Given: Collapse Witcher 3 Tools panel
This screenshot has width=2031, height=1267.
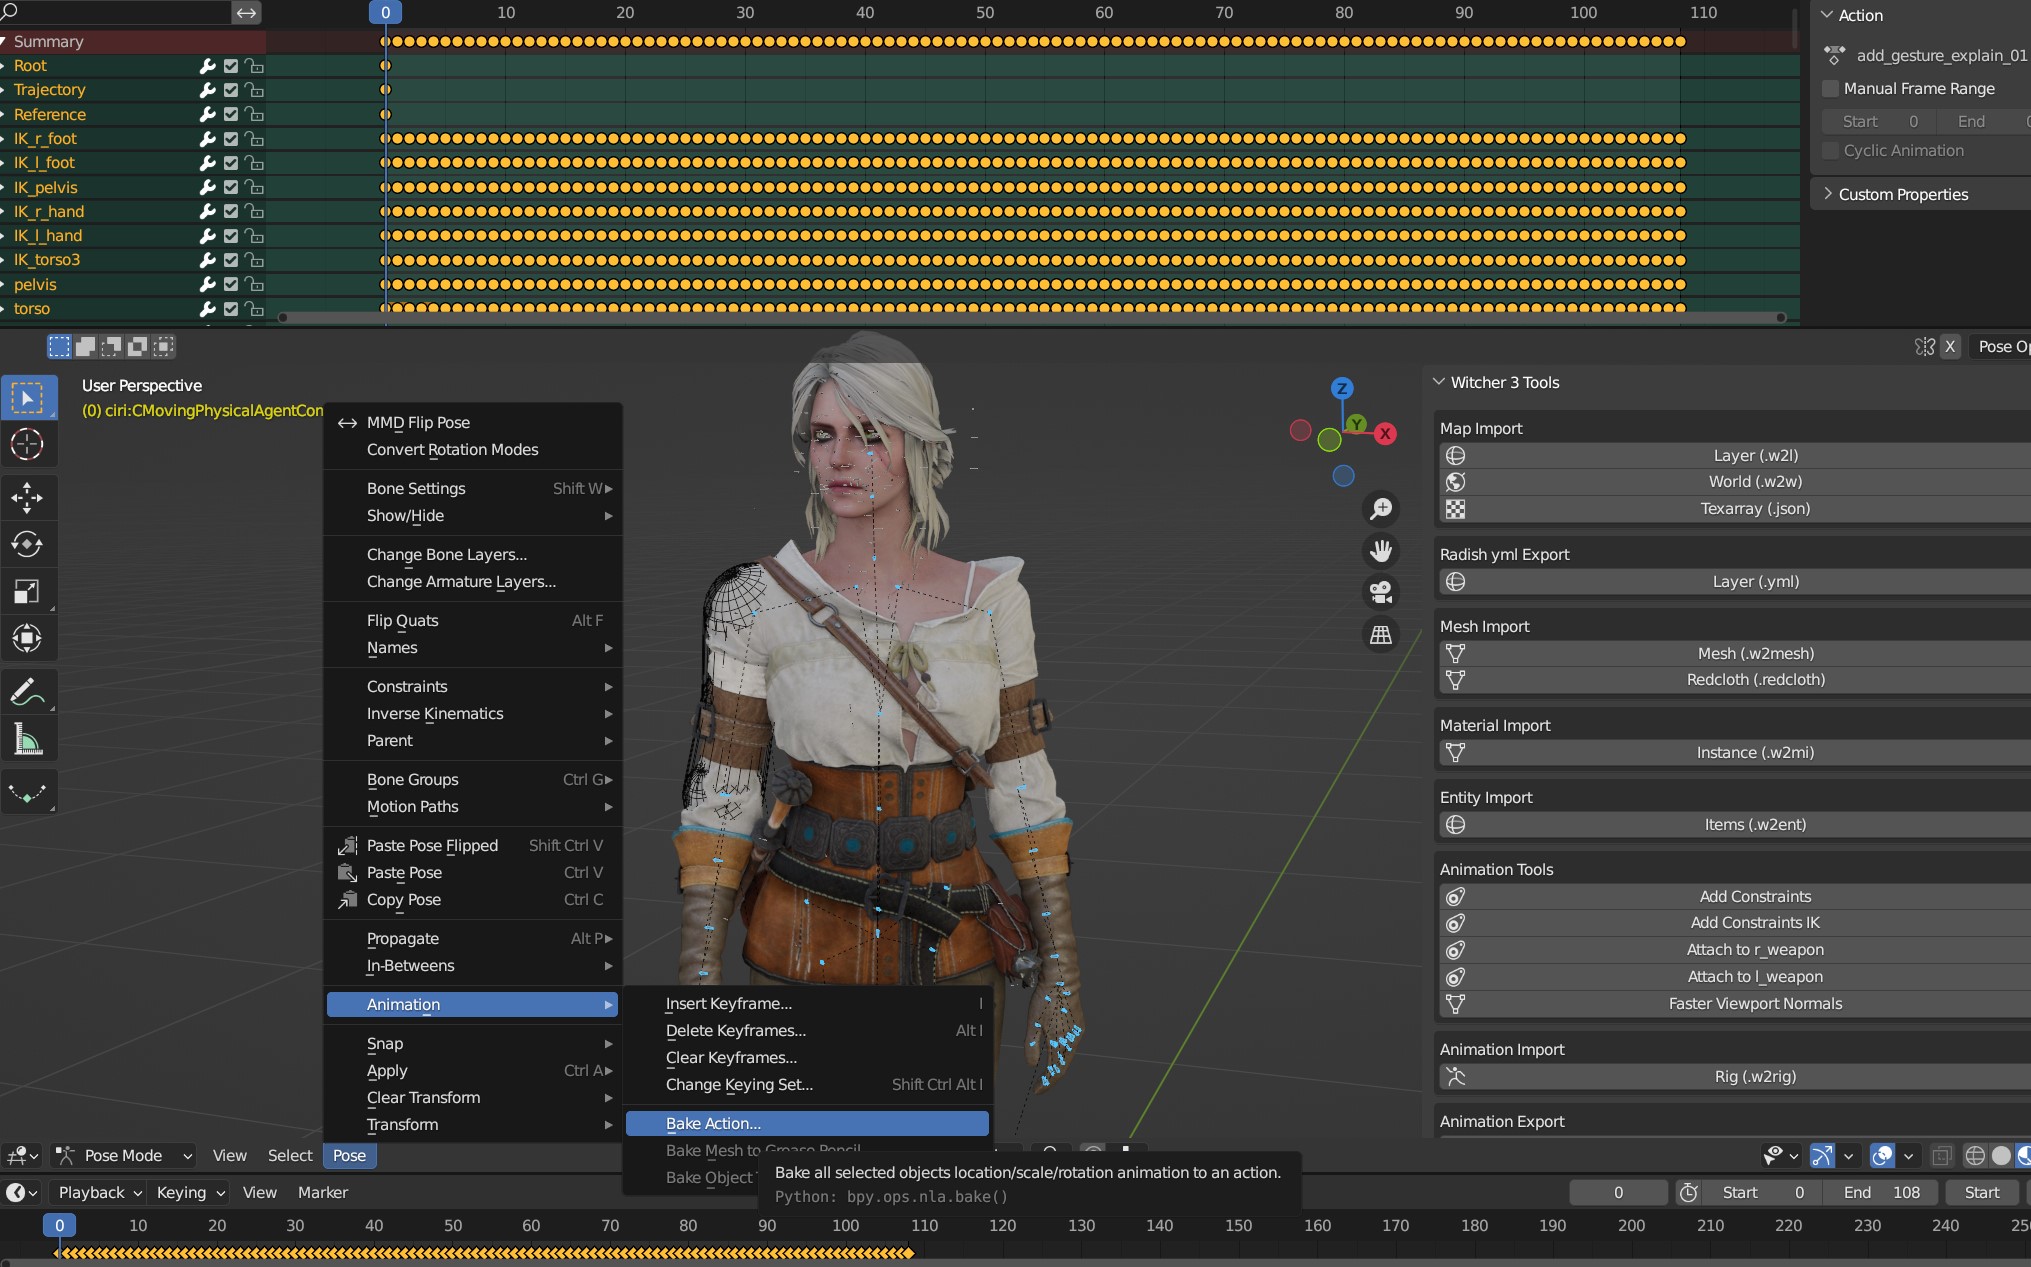Looking at the screenshot, I should click(x=1439, y=382).
